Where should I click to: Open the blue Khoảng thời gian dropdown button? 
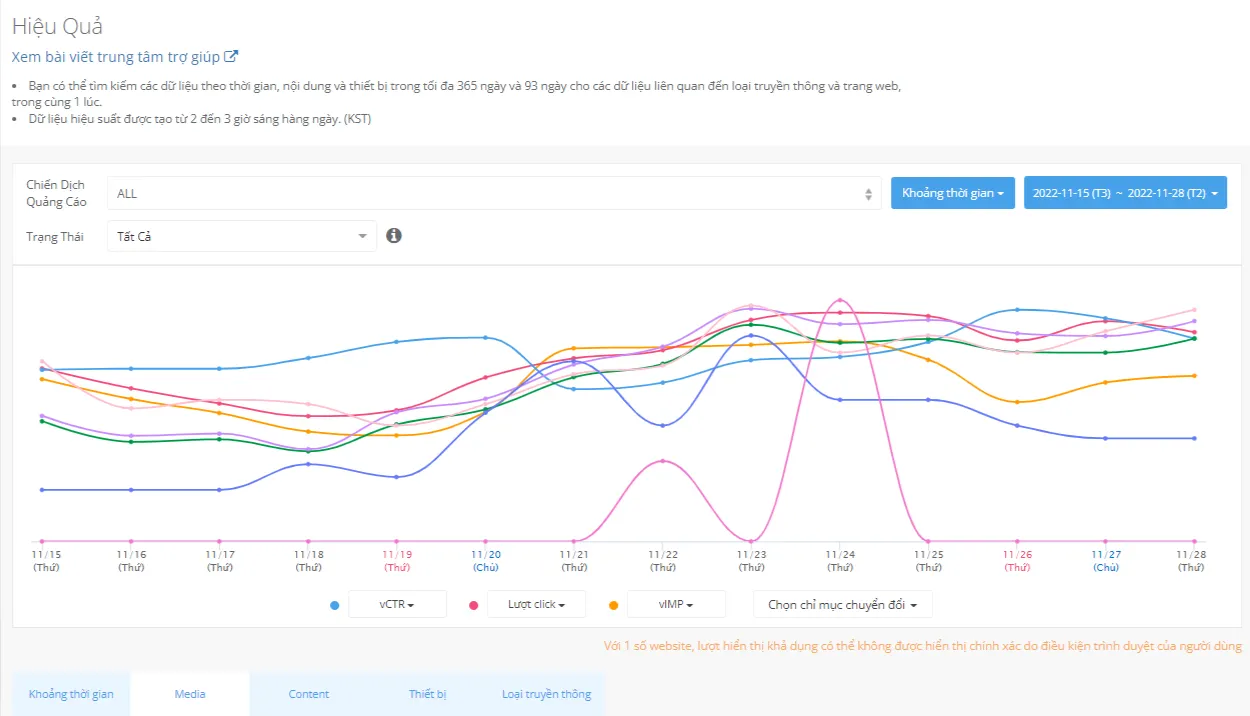click(x=953, y=193)
